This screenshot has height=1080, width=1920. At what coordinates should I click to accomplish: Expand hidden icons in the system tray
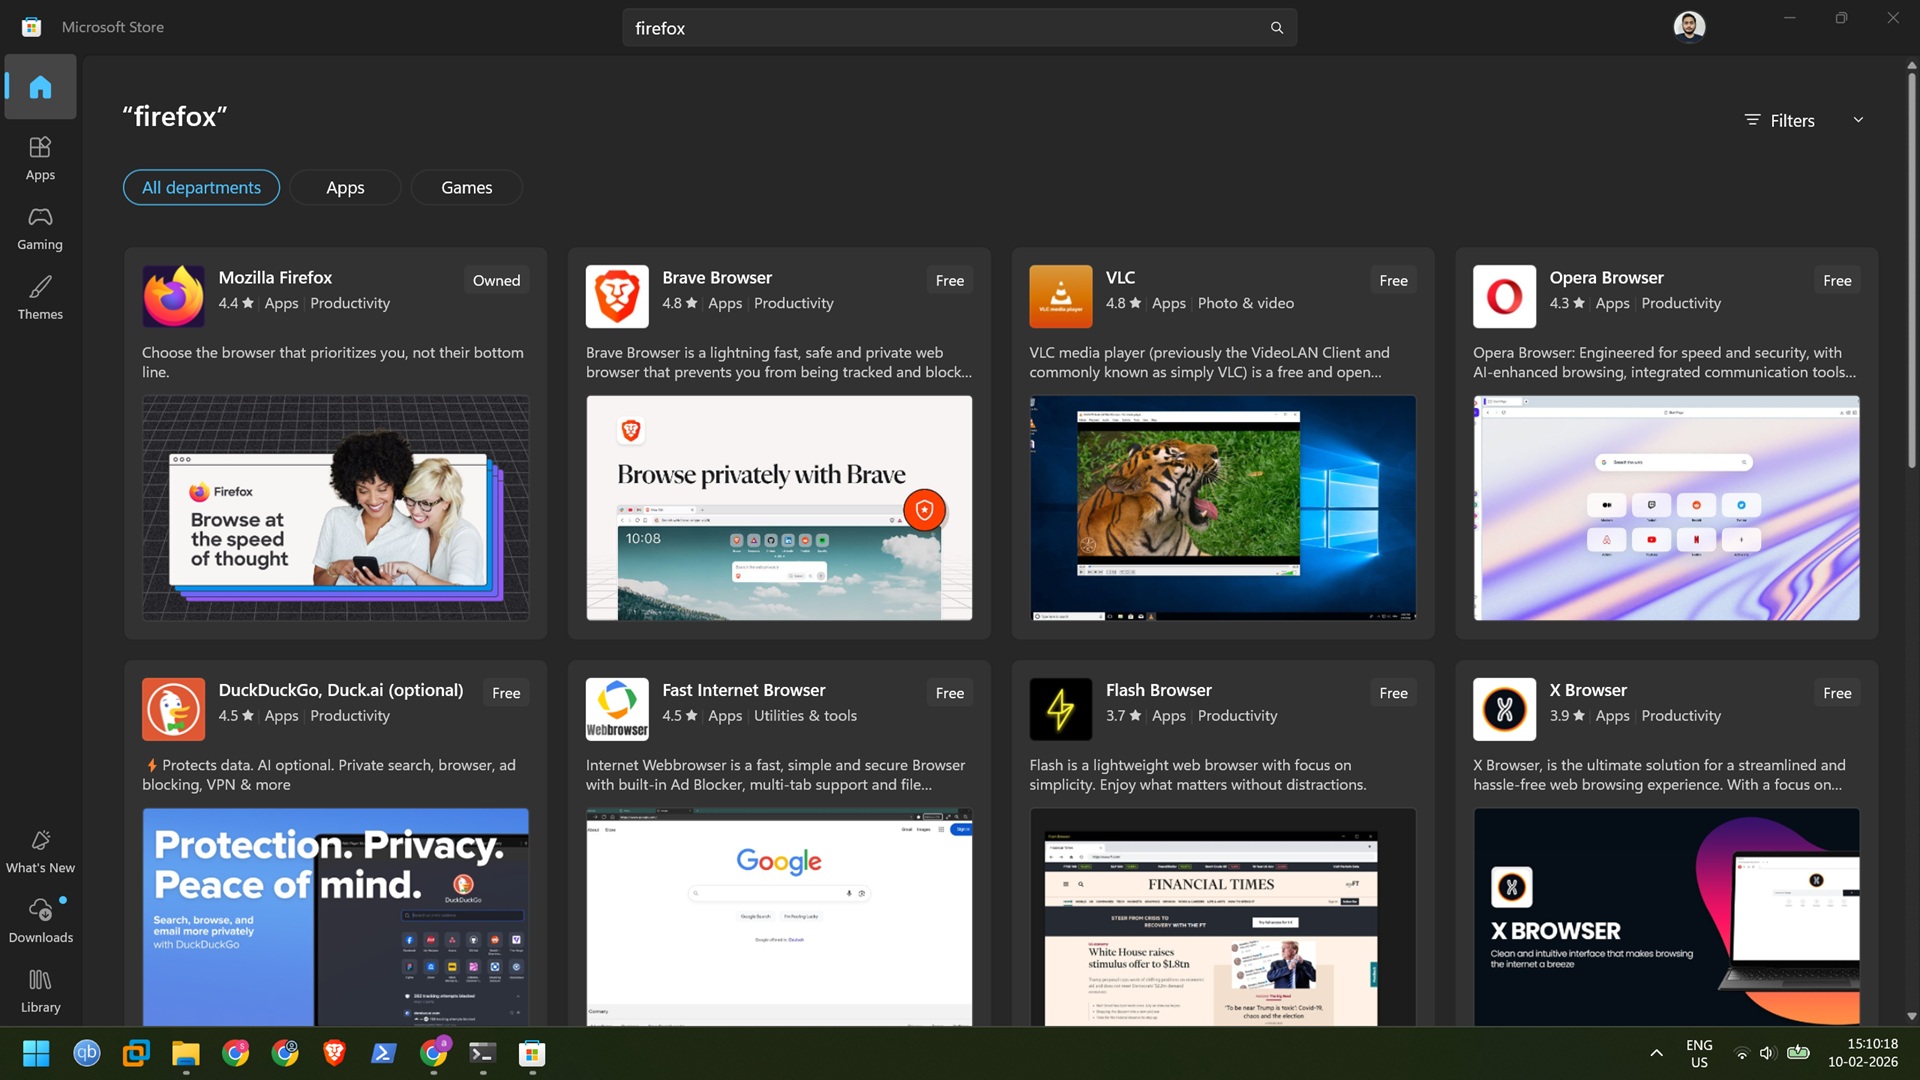pyautogui.click(x=1656, y=1053)
